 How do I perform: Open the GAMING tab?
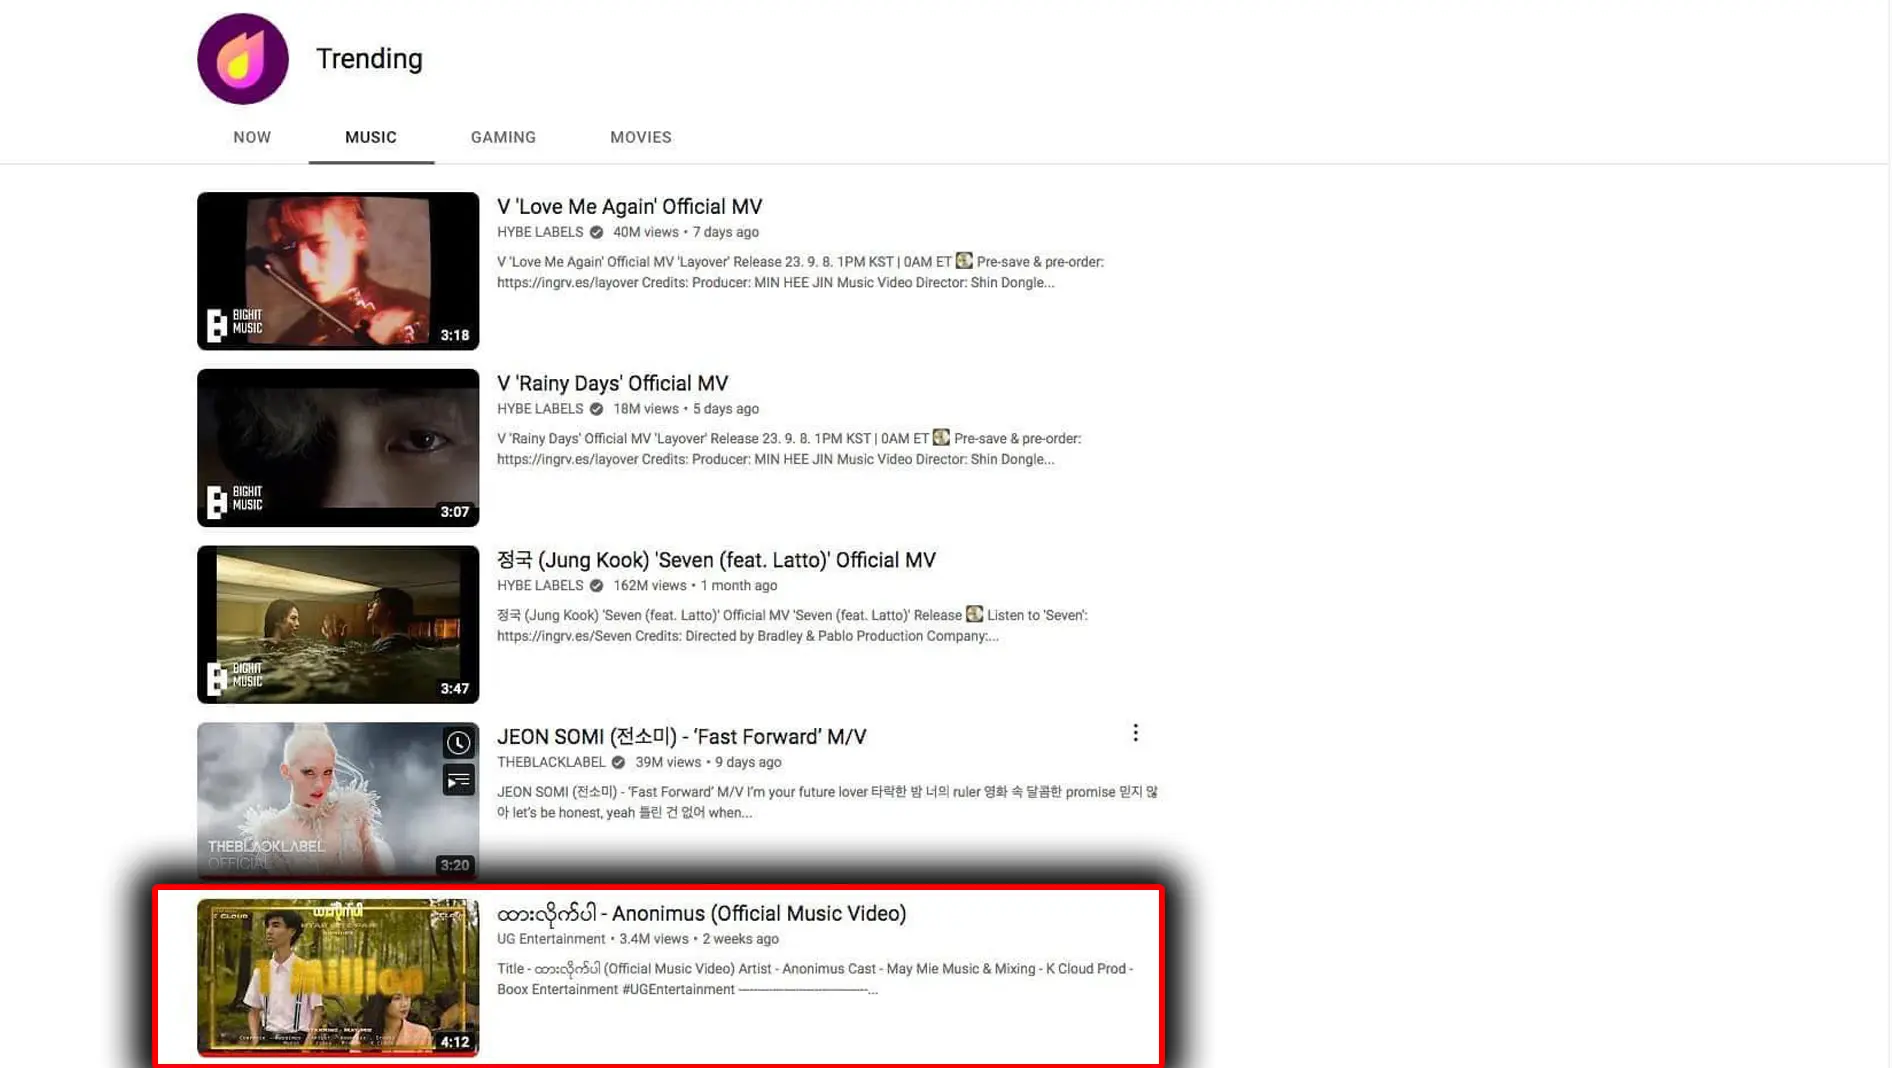503,137
